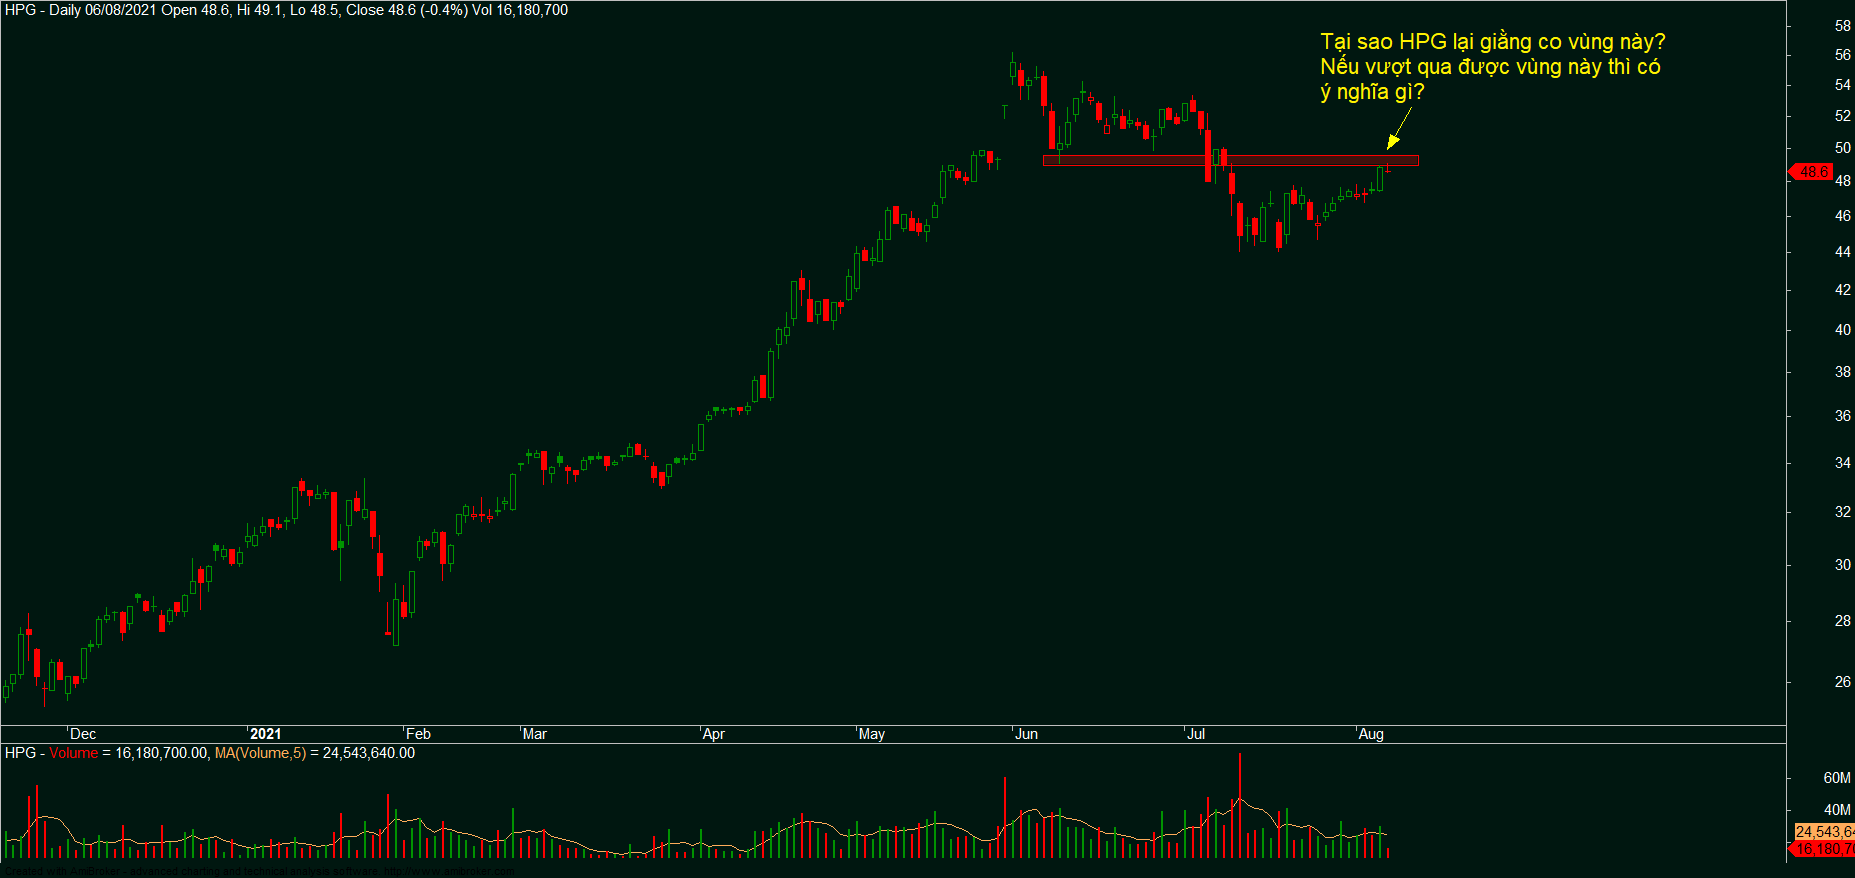Click the Dec month marker on the date axis
1855x878 pixels.
click(x=83, y=734)
